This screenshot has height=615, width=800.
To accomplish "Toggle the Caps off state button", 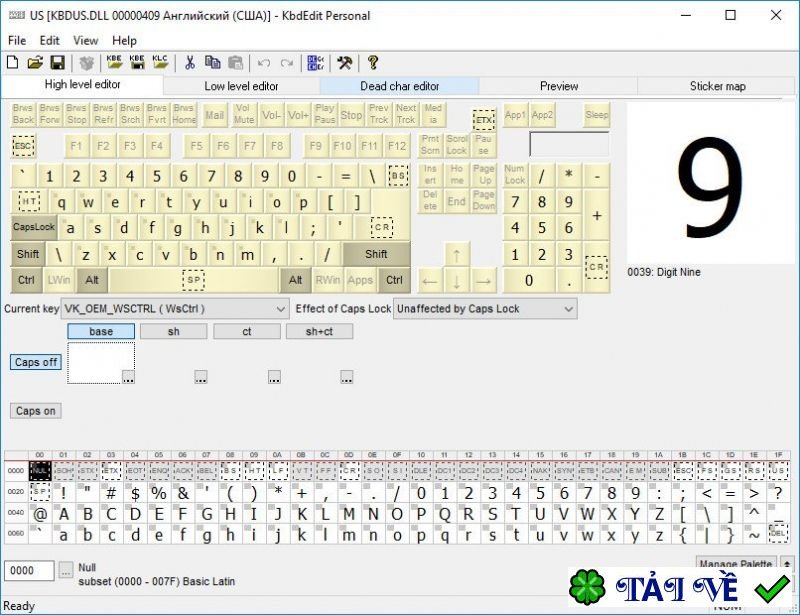I will [36, 362].
